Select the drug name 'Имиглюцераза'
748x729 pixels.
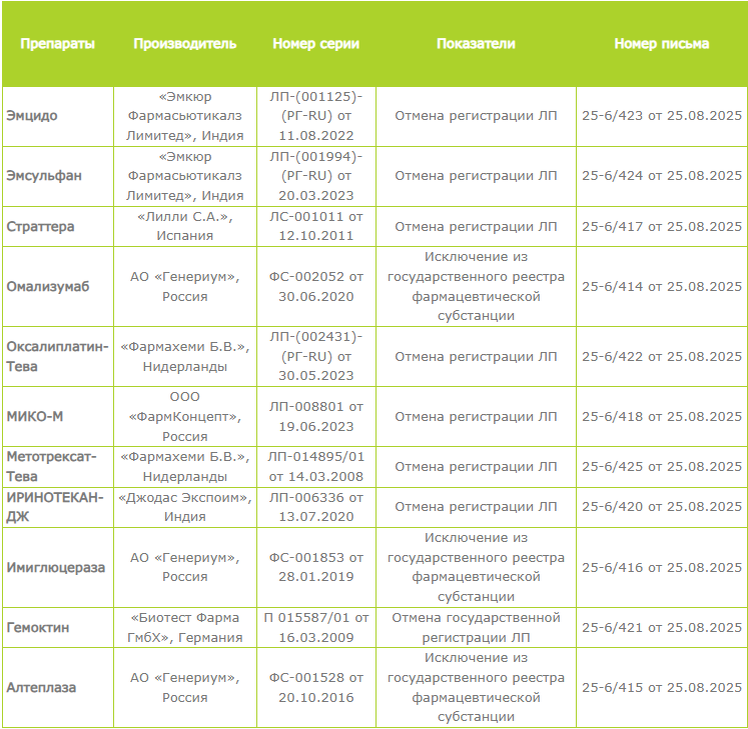55,568
